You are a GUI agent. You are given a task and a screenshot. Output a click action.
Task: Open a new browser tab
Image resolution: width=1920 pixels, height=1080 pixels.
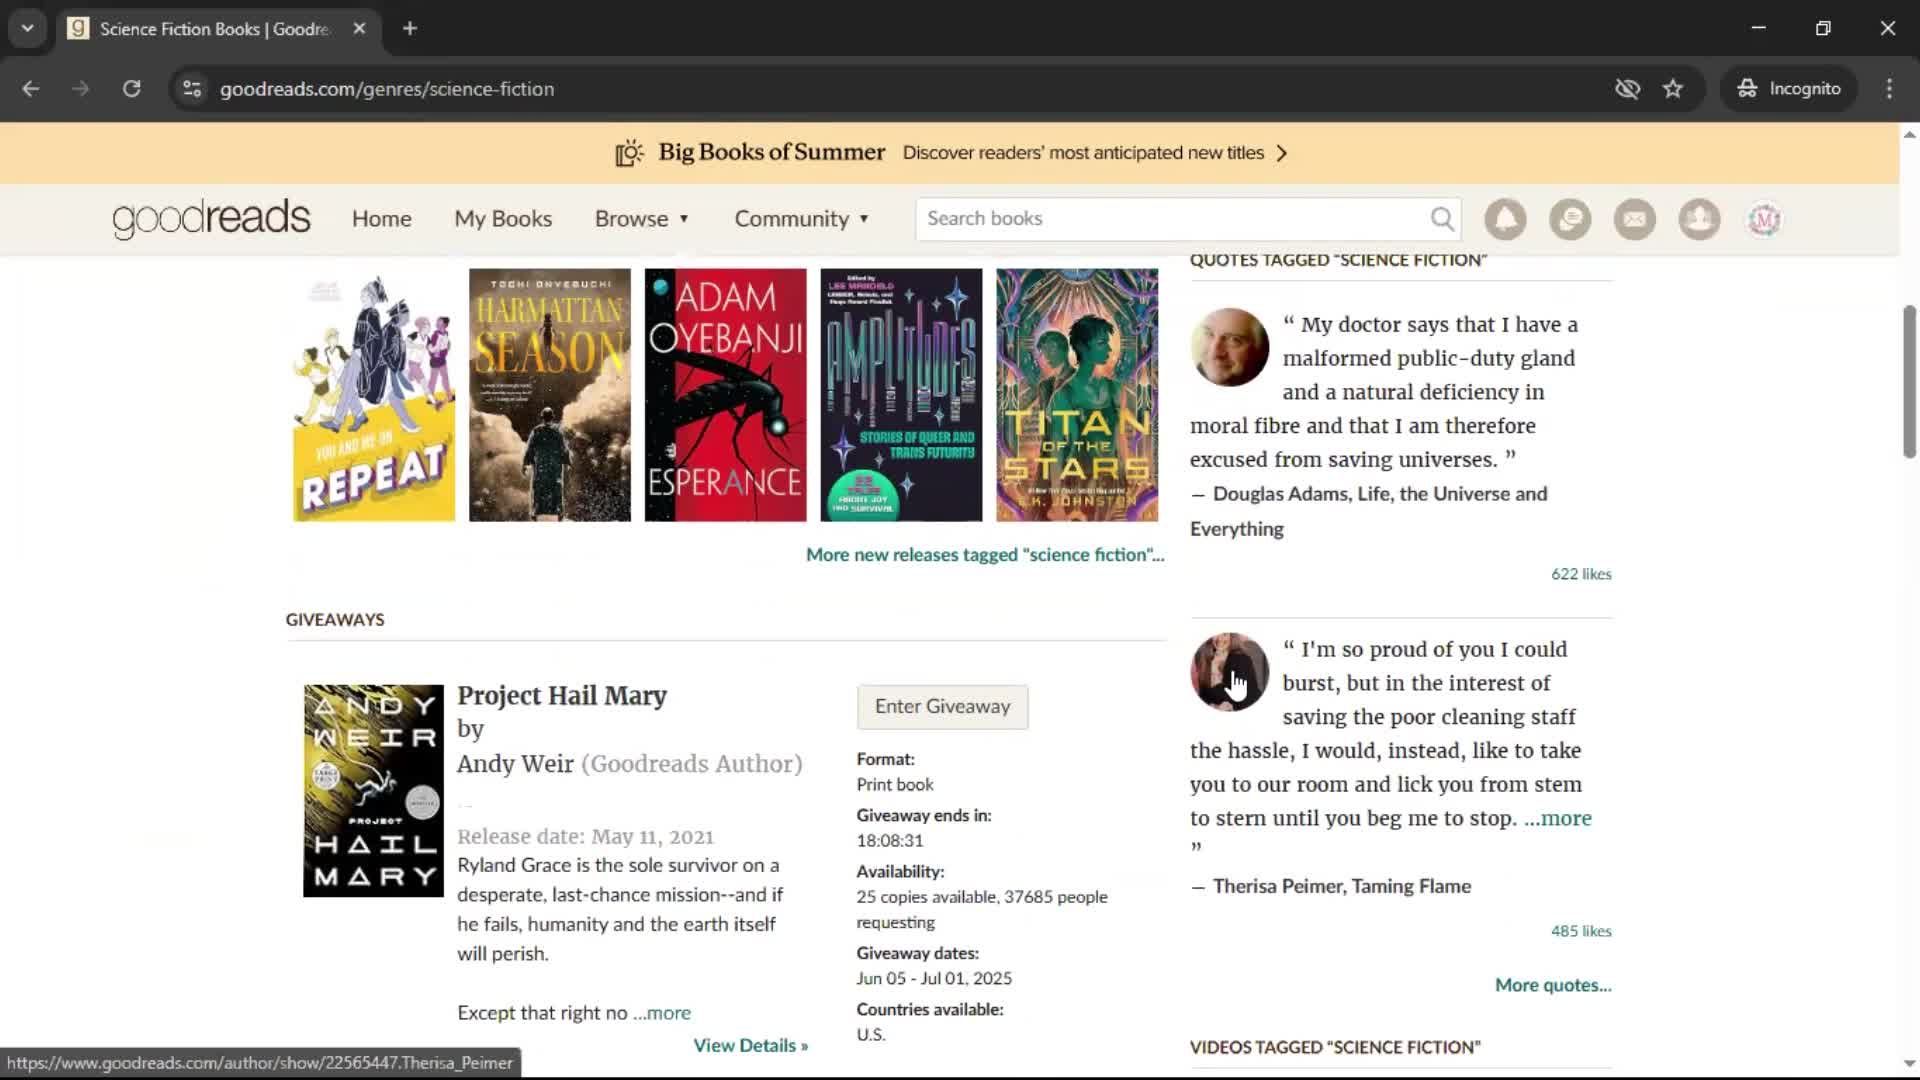click(x=410, y=29)
